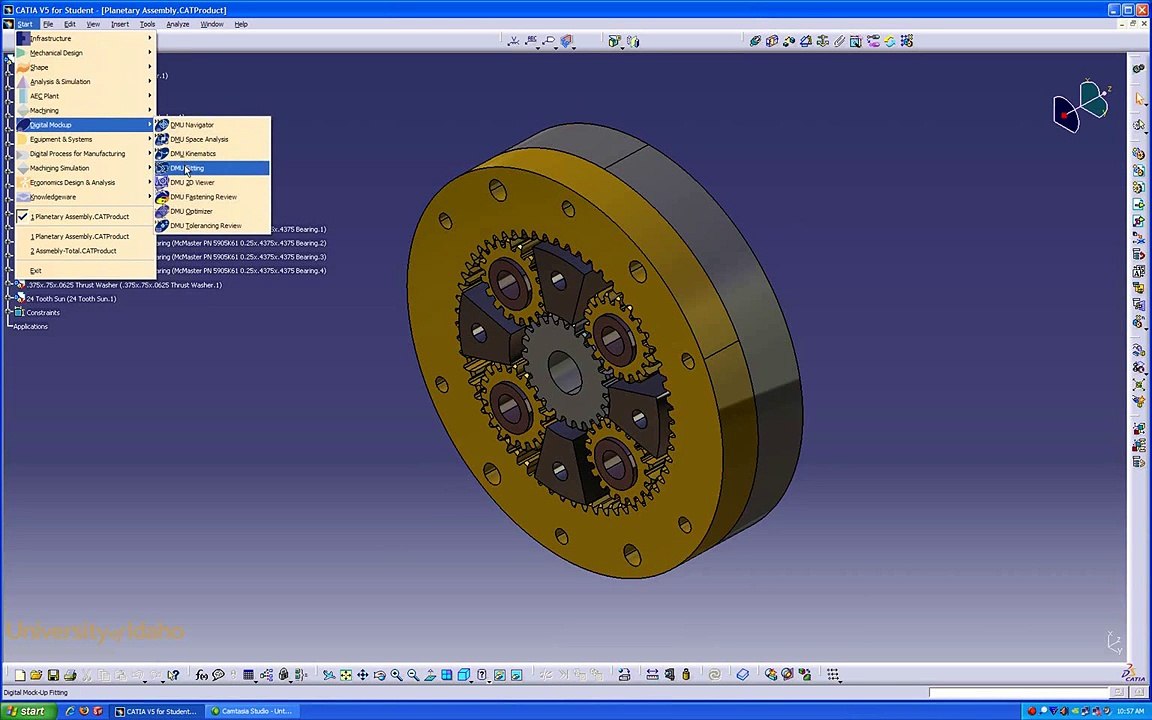Switch to Camtasia Studio taskbar button
The width and height of the screenshot is (1152, 720).
[x=252, y=711]
